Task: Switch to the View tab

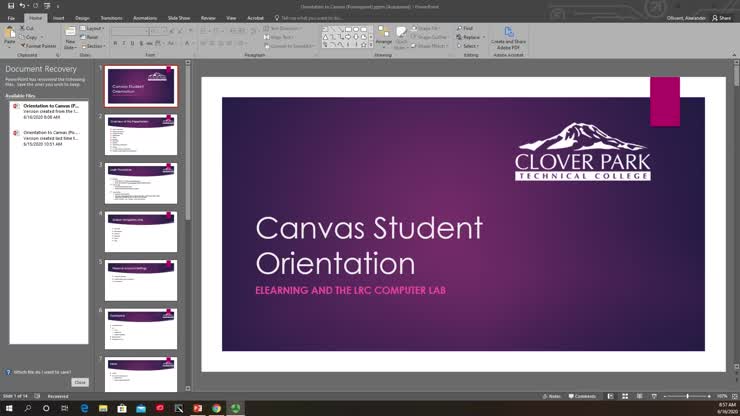Action: (231, 18)
